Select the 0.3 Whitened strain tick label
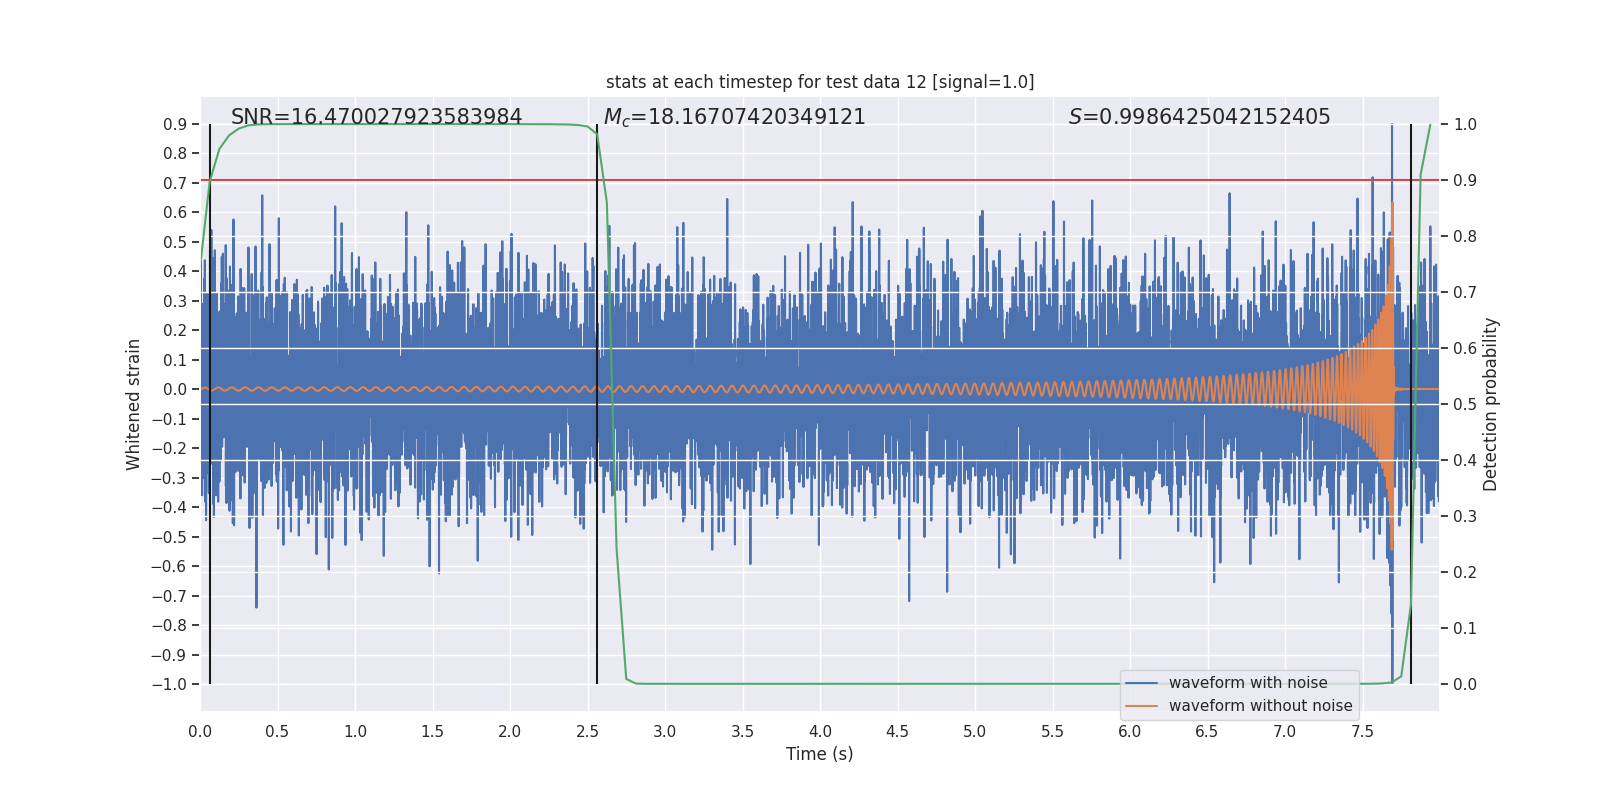 [x=175, y=301]
